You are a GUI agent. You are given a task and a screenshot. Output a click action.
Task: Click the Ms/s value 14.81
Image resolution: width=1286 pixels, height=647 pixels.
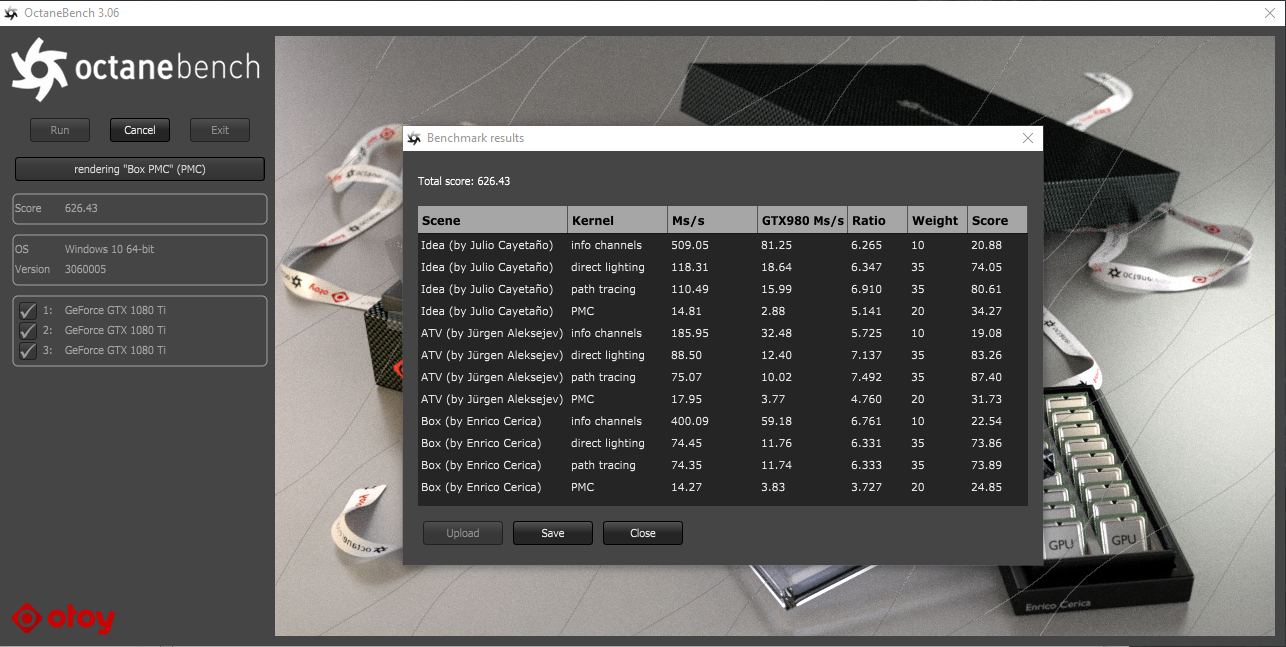pos(686,311)
